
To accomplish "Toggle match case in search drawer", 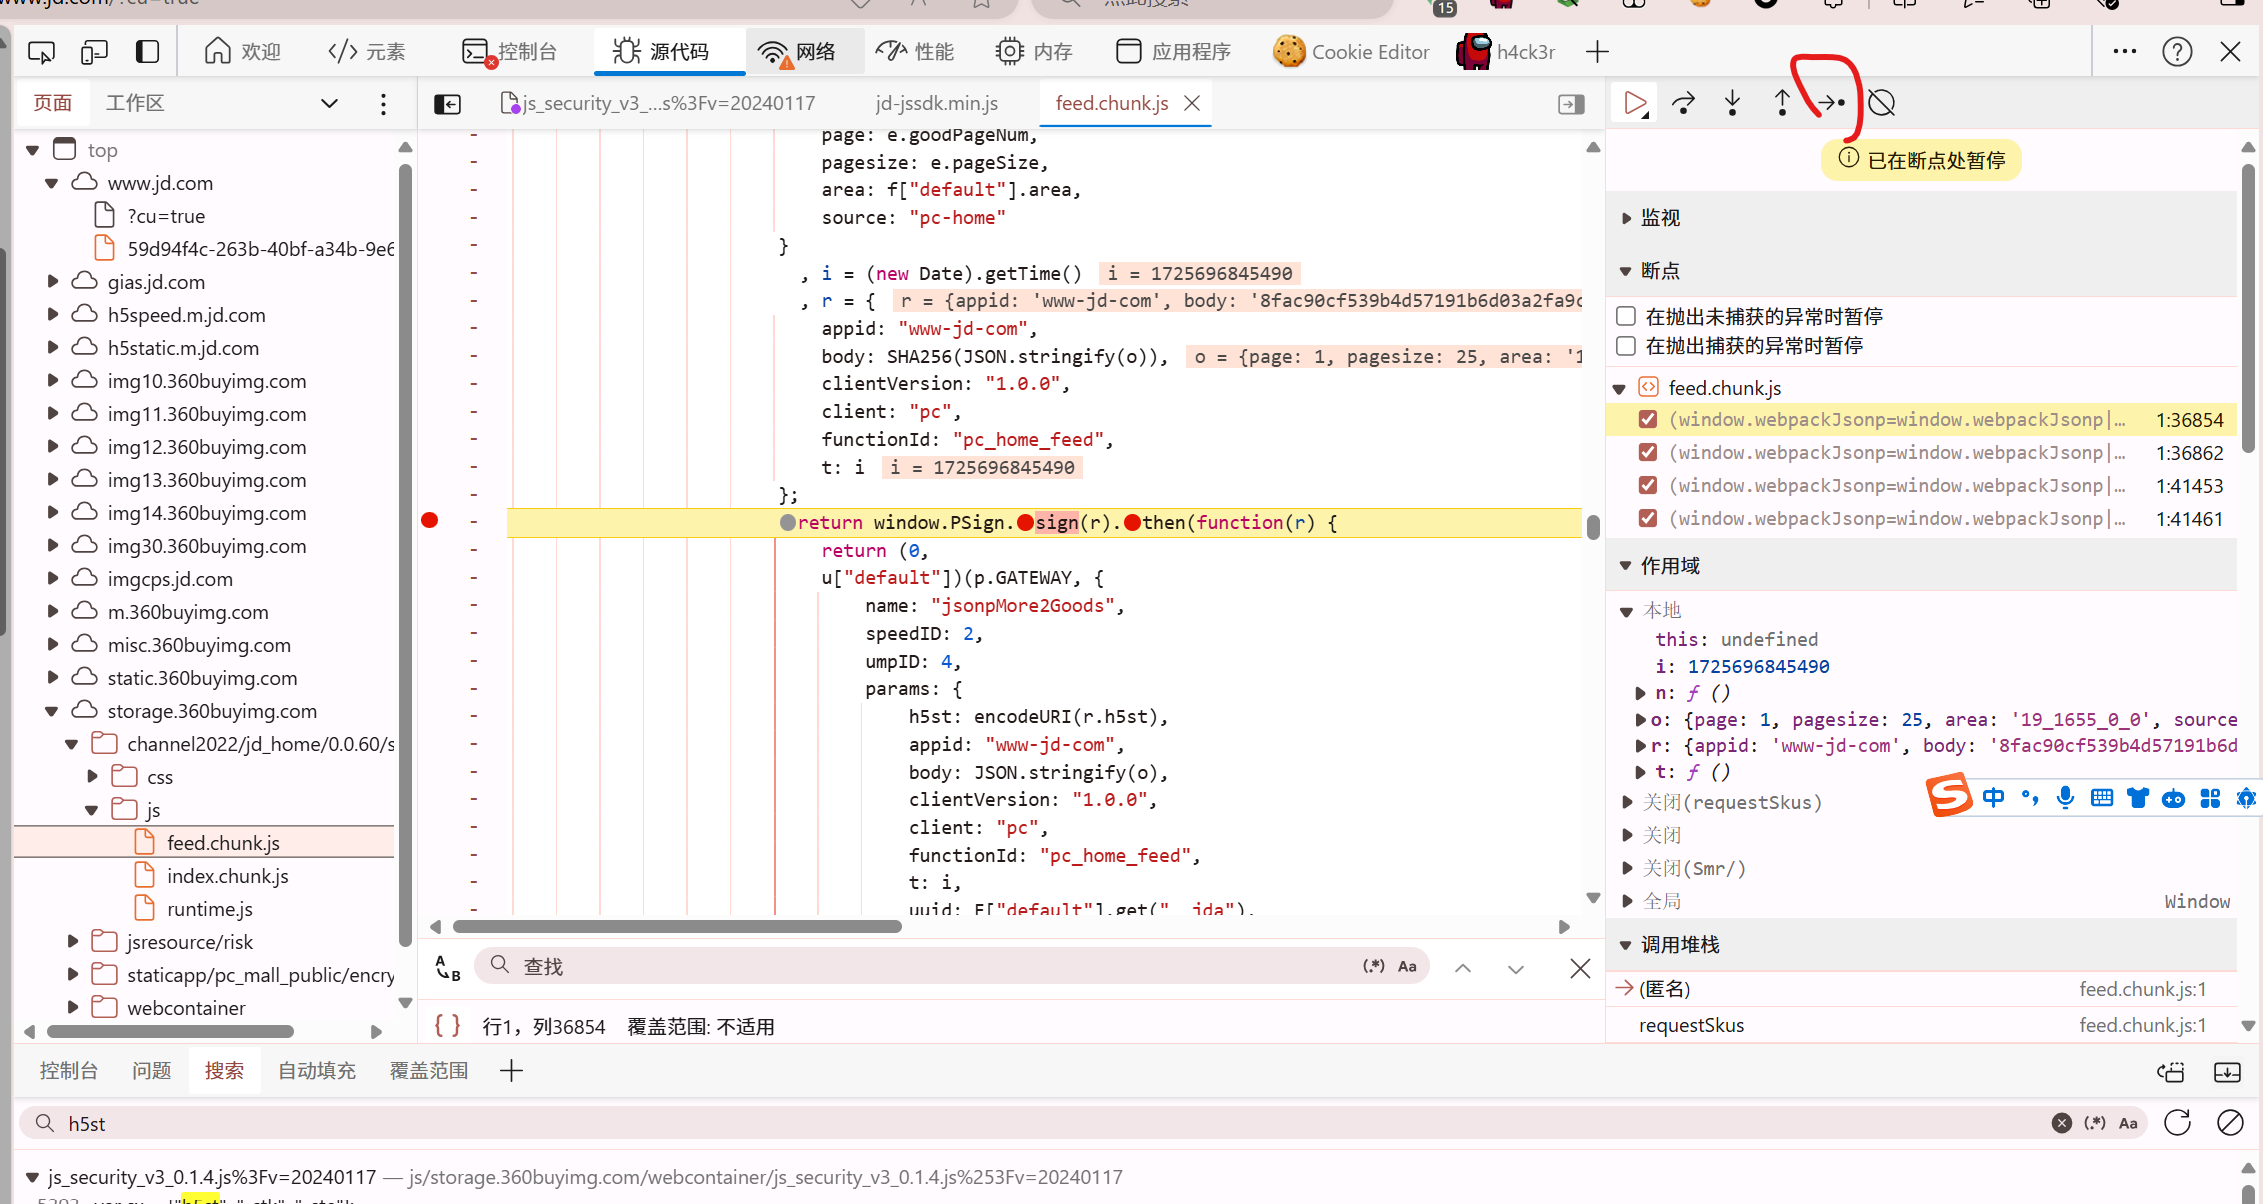I will (2129, 1123).
